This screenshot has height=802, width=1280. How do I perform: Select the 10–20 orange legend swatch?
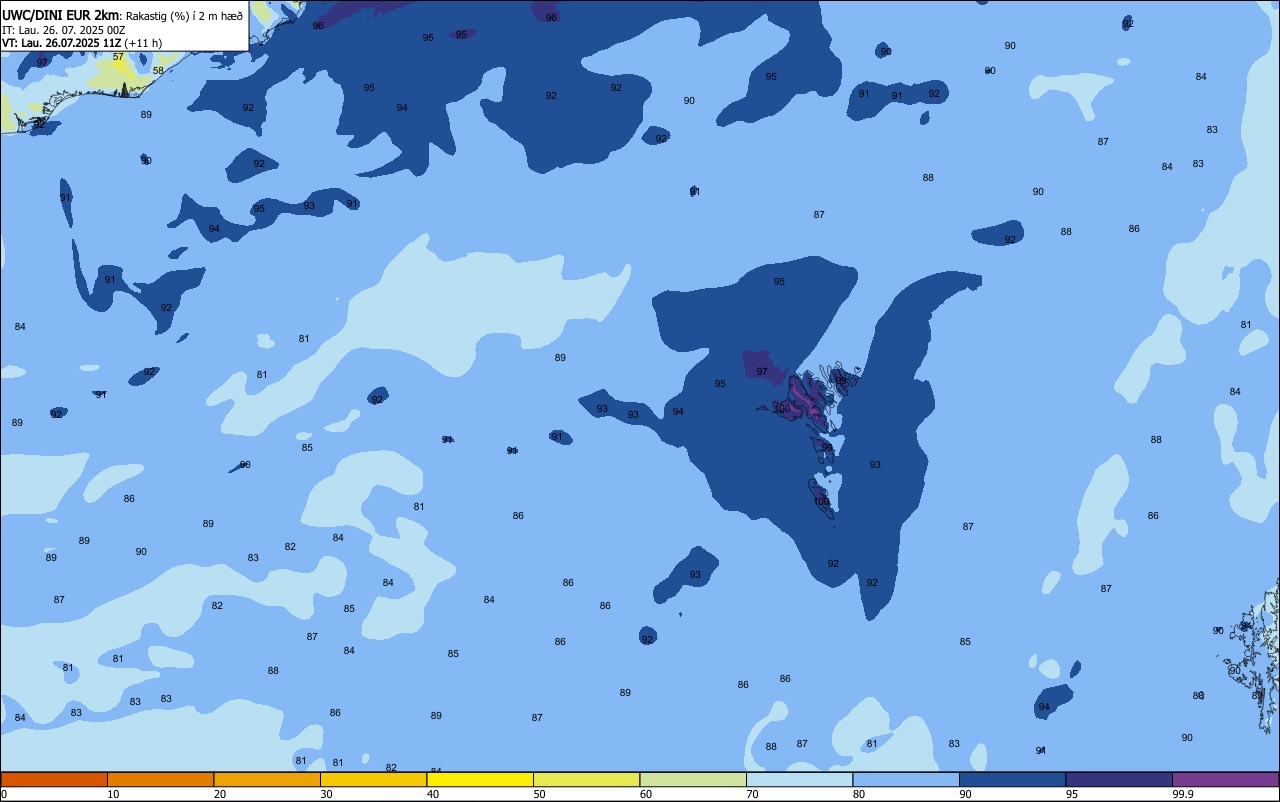pyautogui.click(x=160, y=779)
